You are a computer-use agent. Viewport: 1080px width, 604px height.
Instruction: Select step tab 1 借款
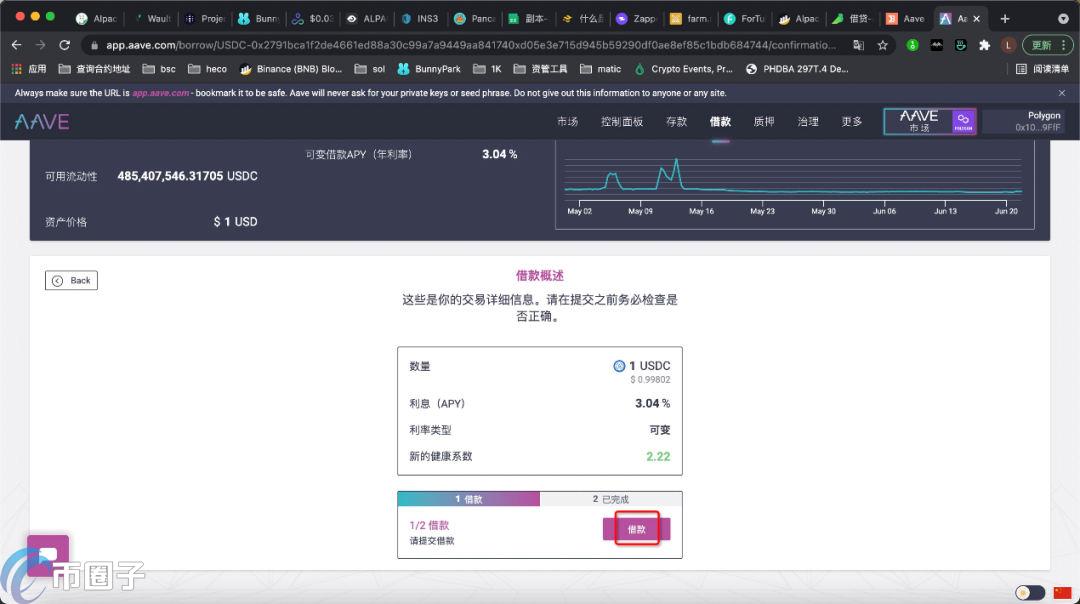pyautogui.click(x=468, y=499)
